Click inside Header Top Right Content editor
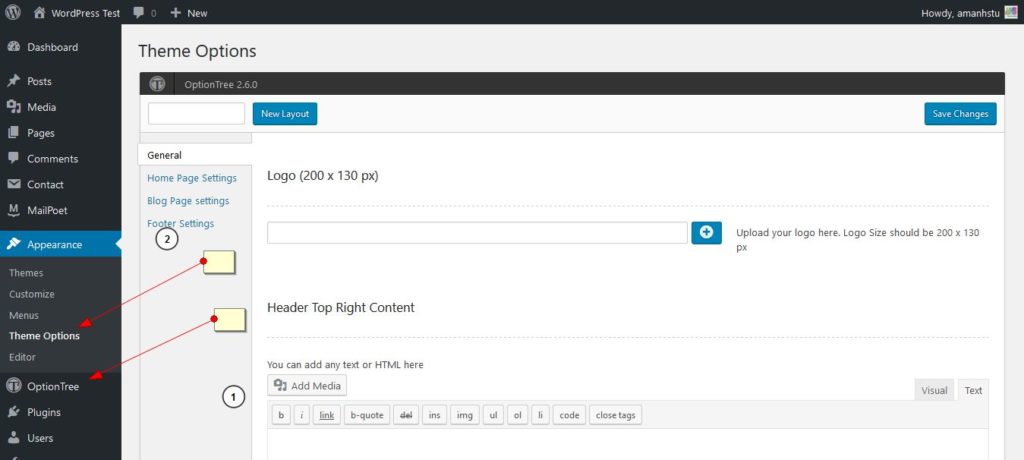The height and width of the screenshot is (460, 1024). click(x=628, y=444)
